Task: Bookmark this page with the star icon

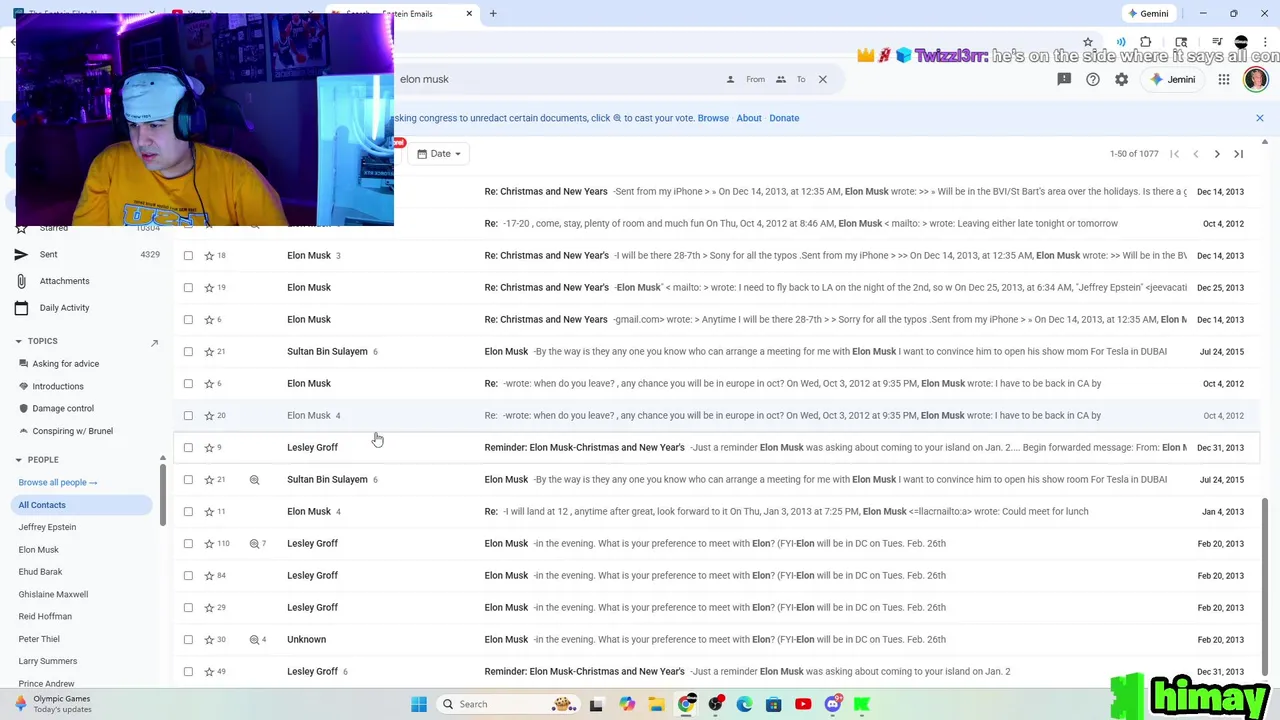Action: click(1088, 42)
